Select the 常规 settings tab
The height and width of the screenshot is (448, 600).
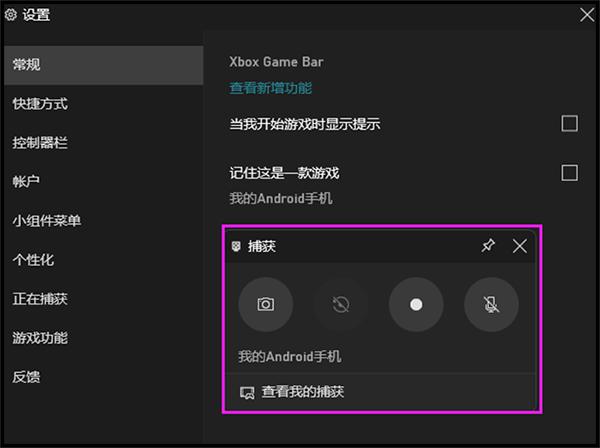point(104,65)
